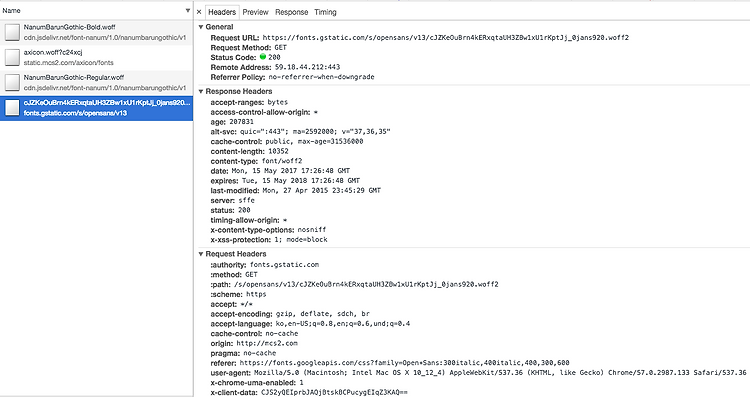Click the timing-allow-origin header
The image size is (750, 397).
pos(249,220)
